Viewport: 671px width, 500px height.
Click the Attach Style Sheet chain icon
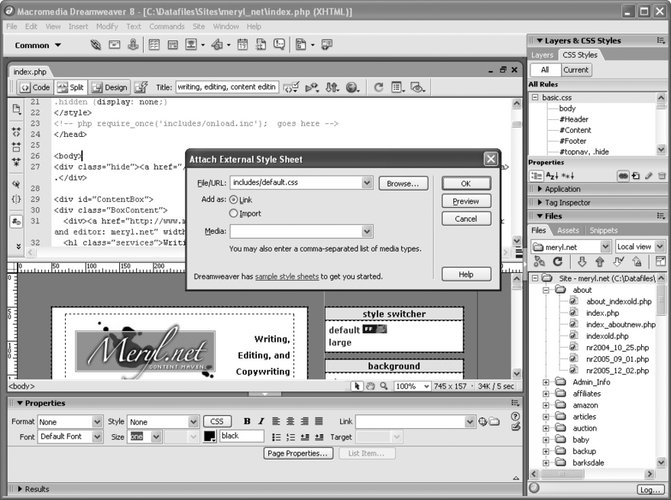(x=622, y=174)
